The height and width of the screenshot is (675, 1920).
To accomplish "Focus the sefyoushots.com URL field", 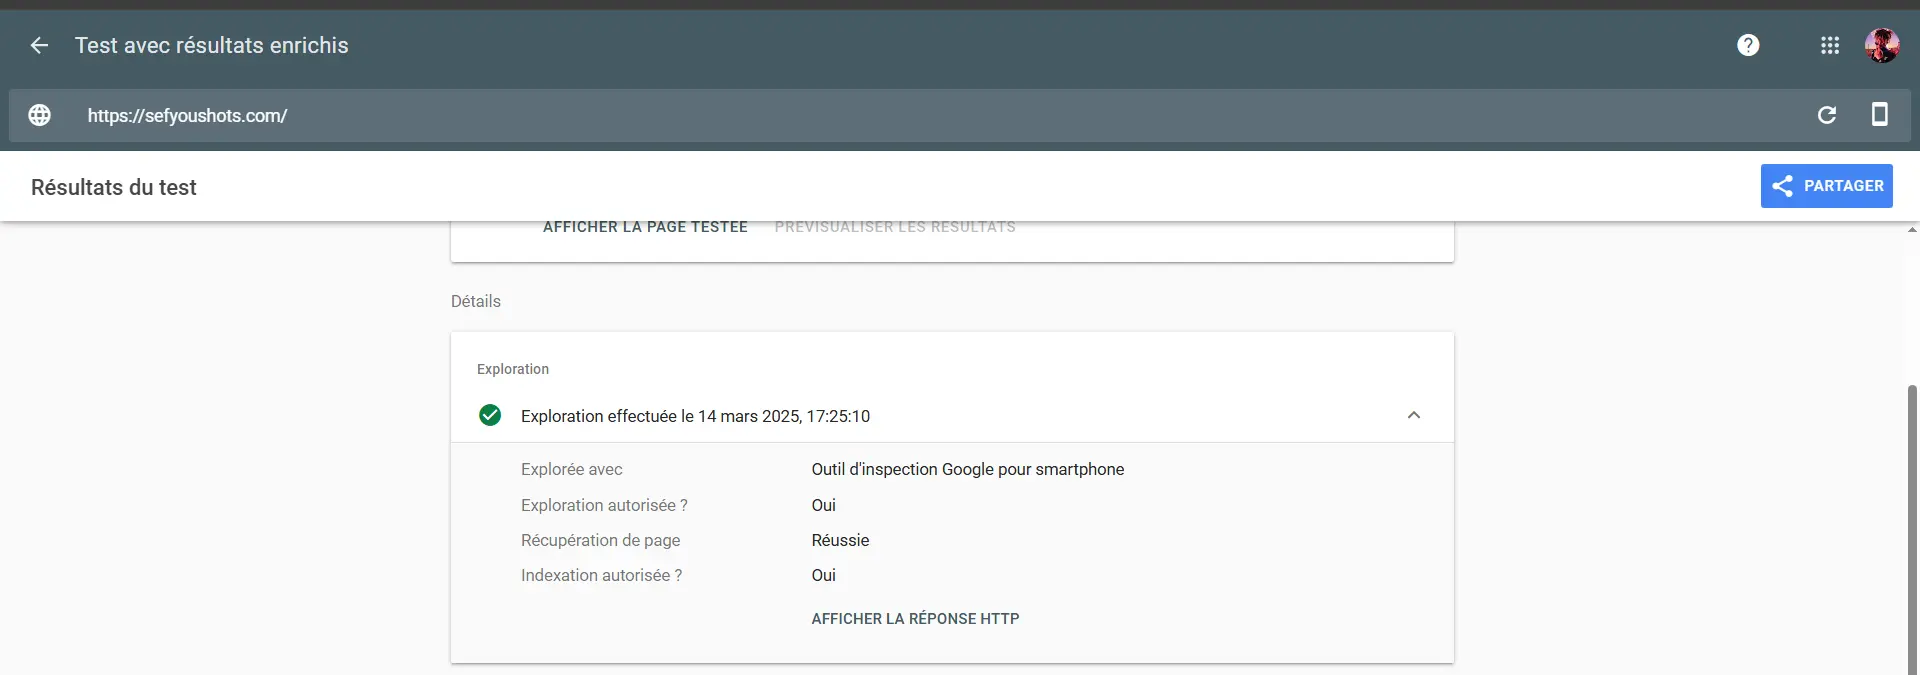I will click(x=187, y=116).
